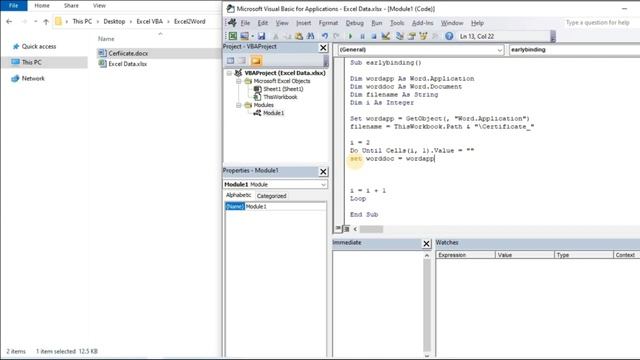Click the Break (pause) toolbar icon
The height and width of the screenshot is (360, 640).
coord(362,36)
